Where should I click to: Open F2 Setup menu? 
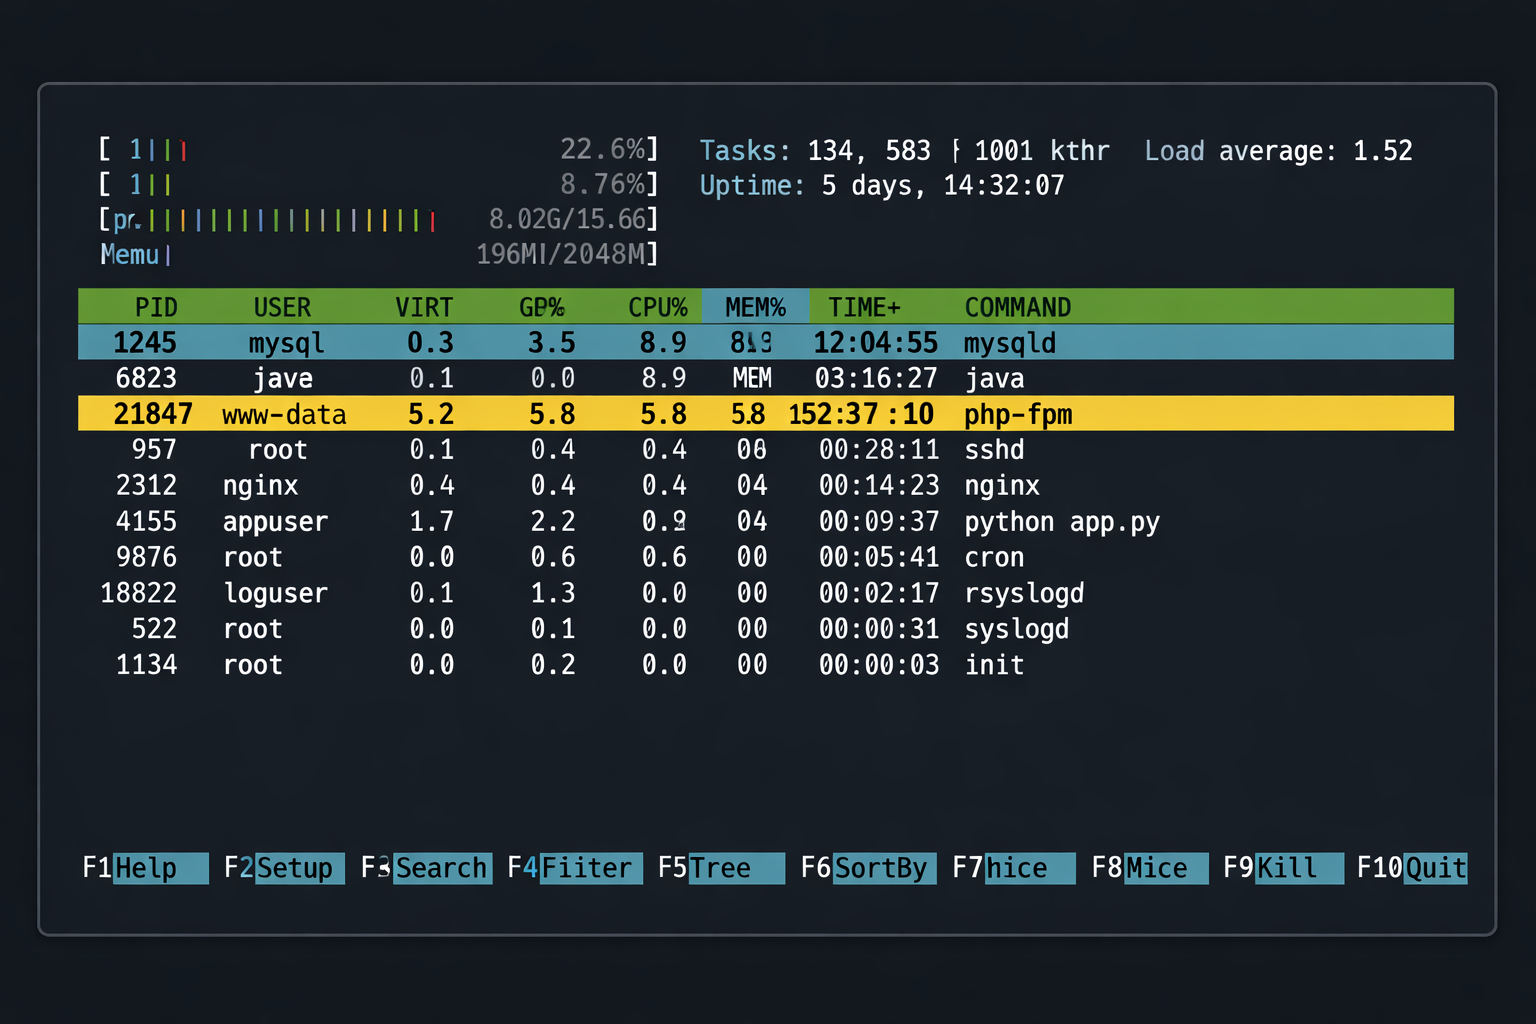click(x=283, y=868)
